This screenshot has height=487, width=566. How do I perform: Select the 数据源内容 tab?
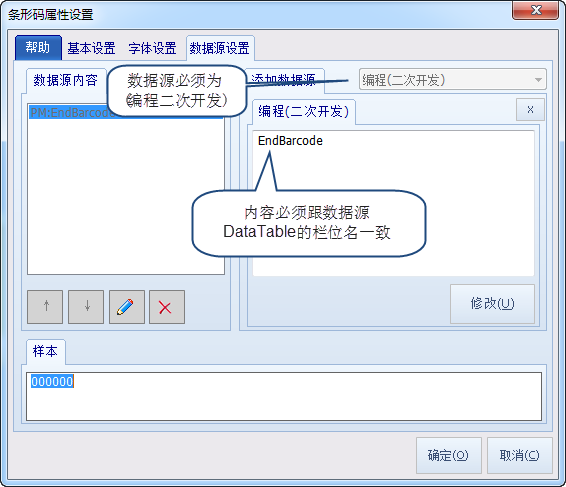[x=66, y=80]
